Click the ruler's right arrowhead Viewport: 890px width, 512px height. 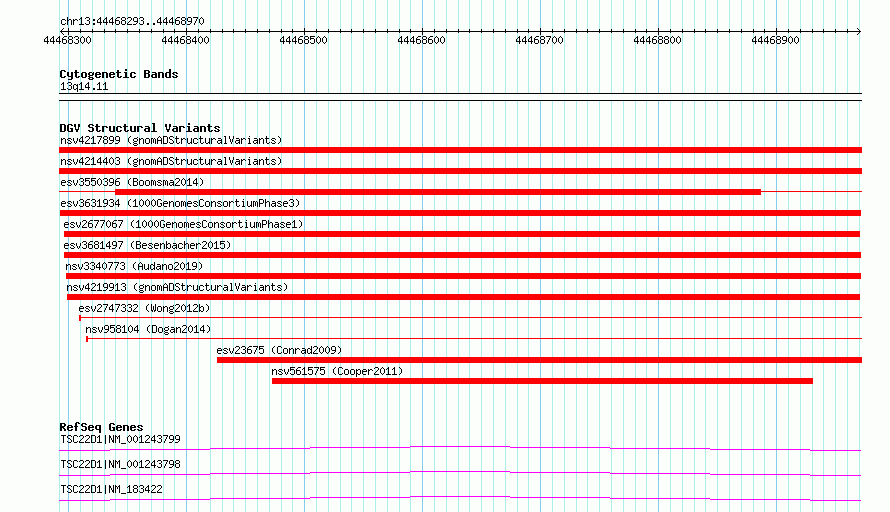tap(859, 31)
